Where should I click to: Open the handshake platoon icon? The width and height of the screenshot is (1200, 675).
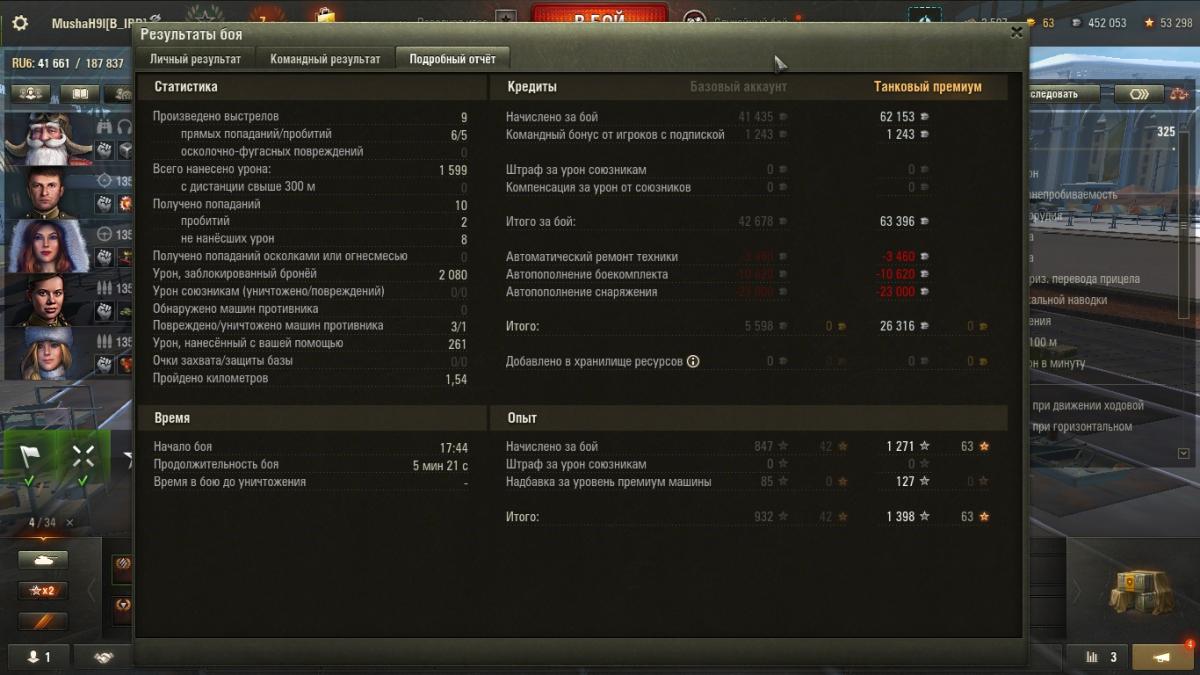[x=103, y=657]
